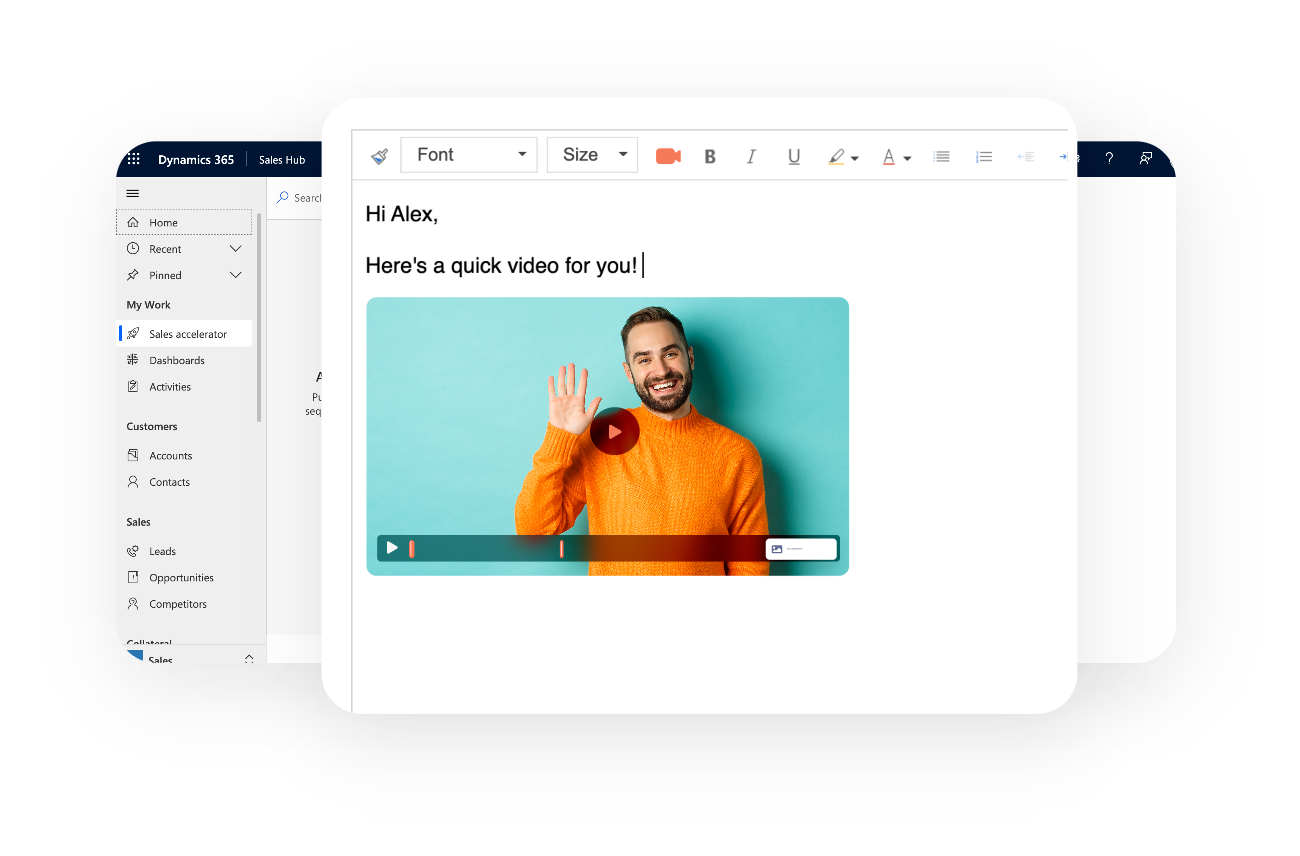Open the font color dropdown

click(x=908, y=158)
